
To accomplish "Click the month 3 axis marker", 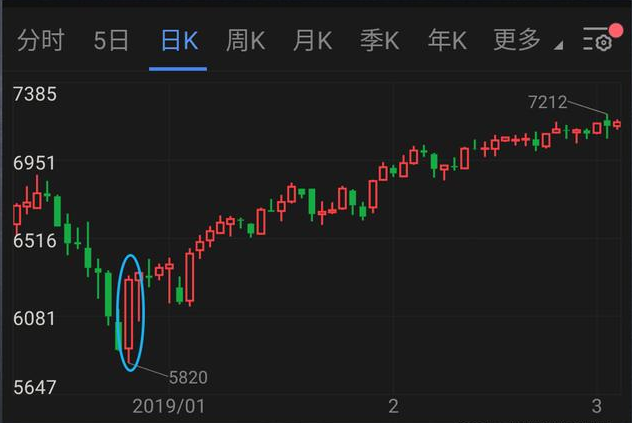I will (x=597, y=406).
